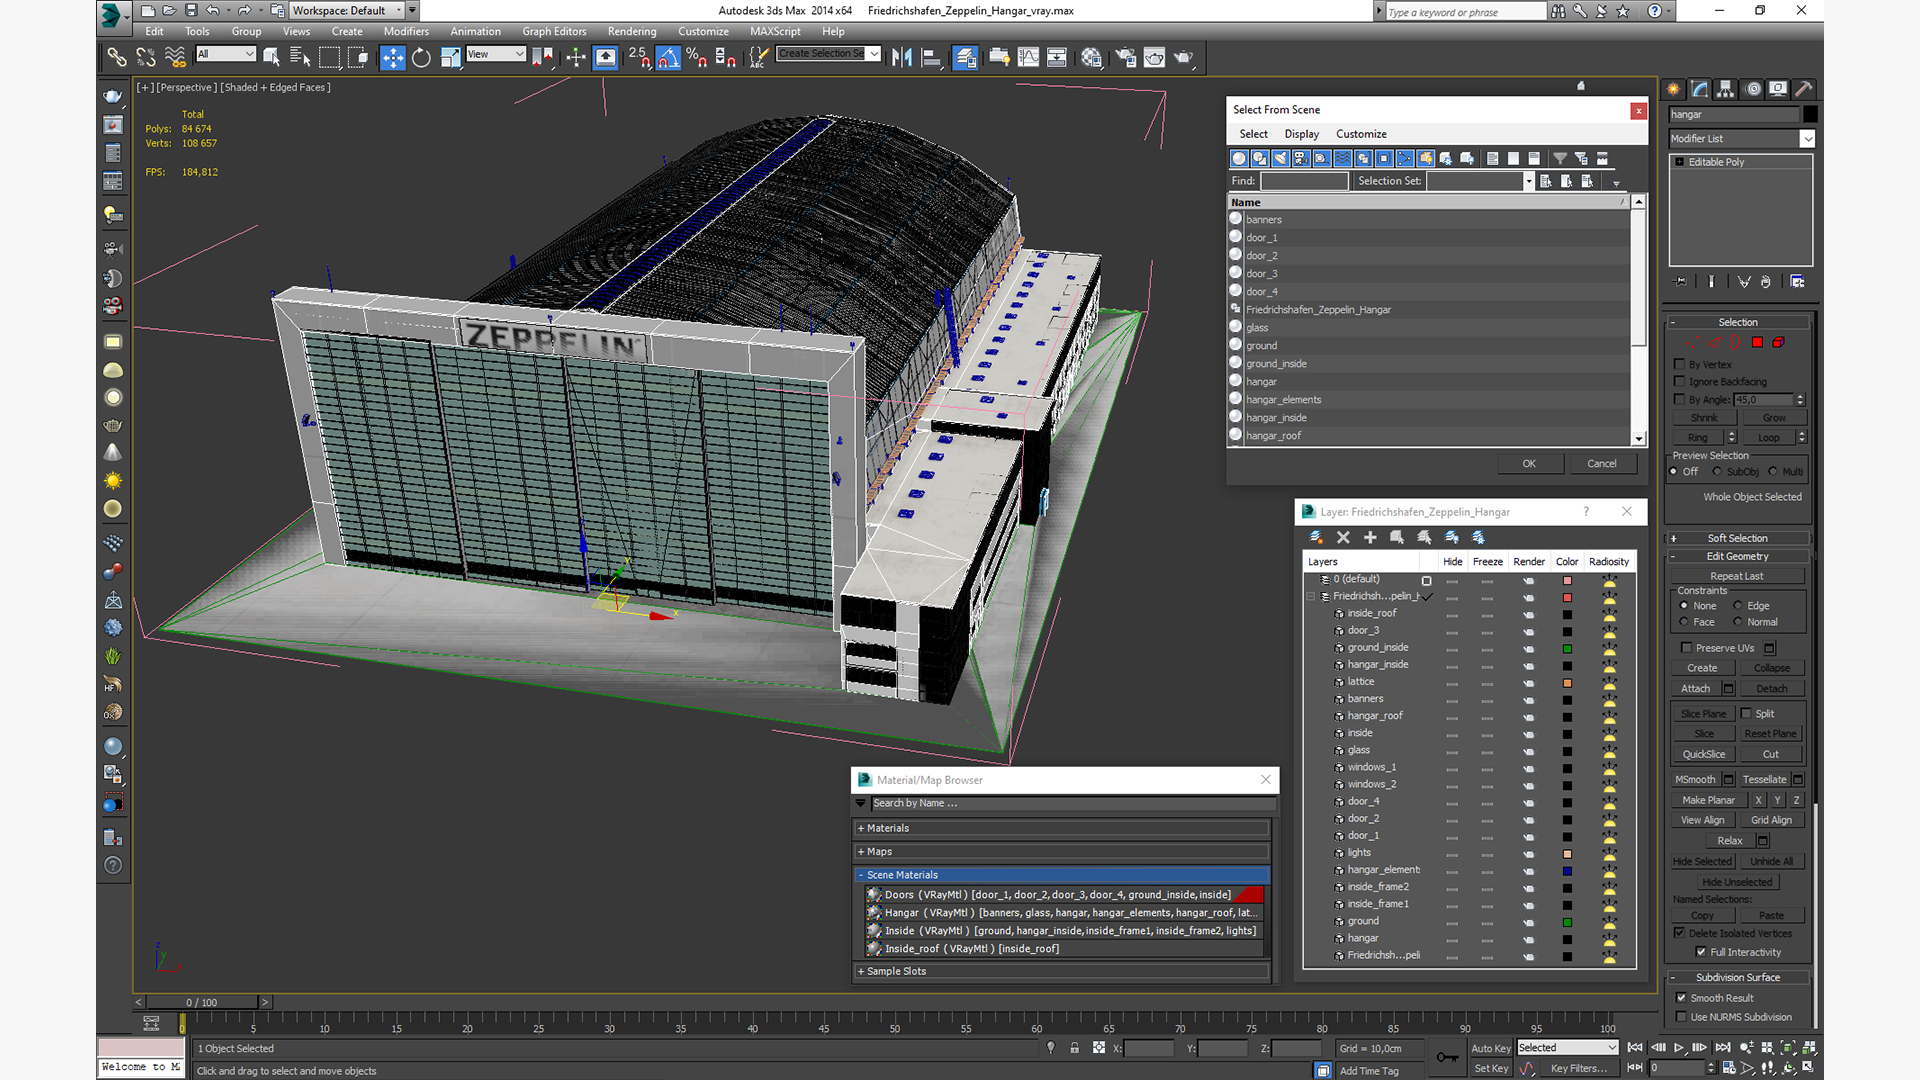
Task: Enable Preserve UVs checkbox
Action: click(1686, 648)
